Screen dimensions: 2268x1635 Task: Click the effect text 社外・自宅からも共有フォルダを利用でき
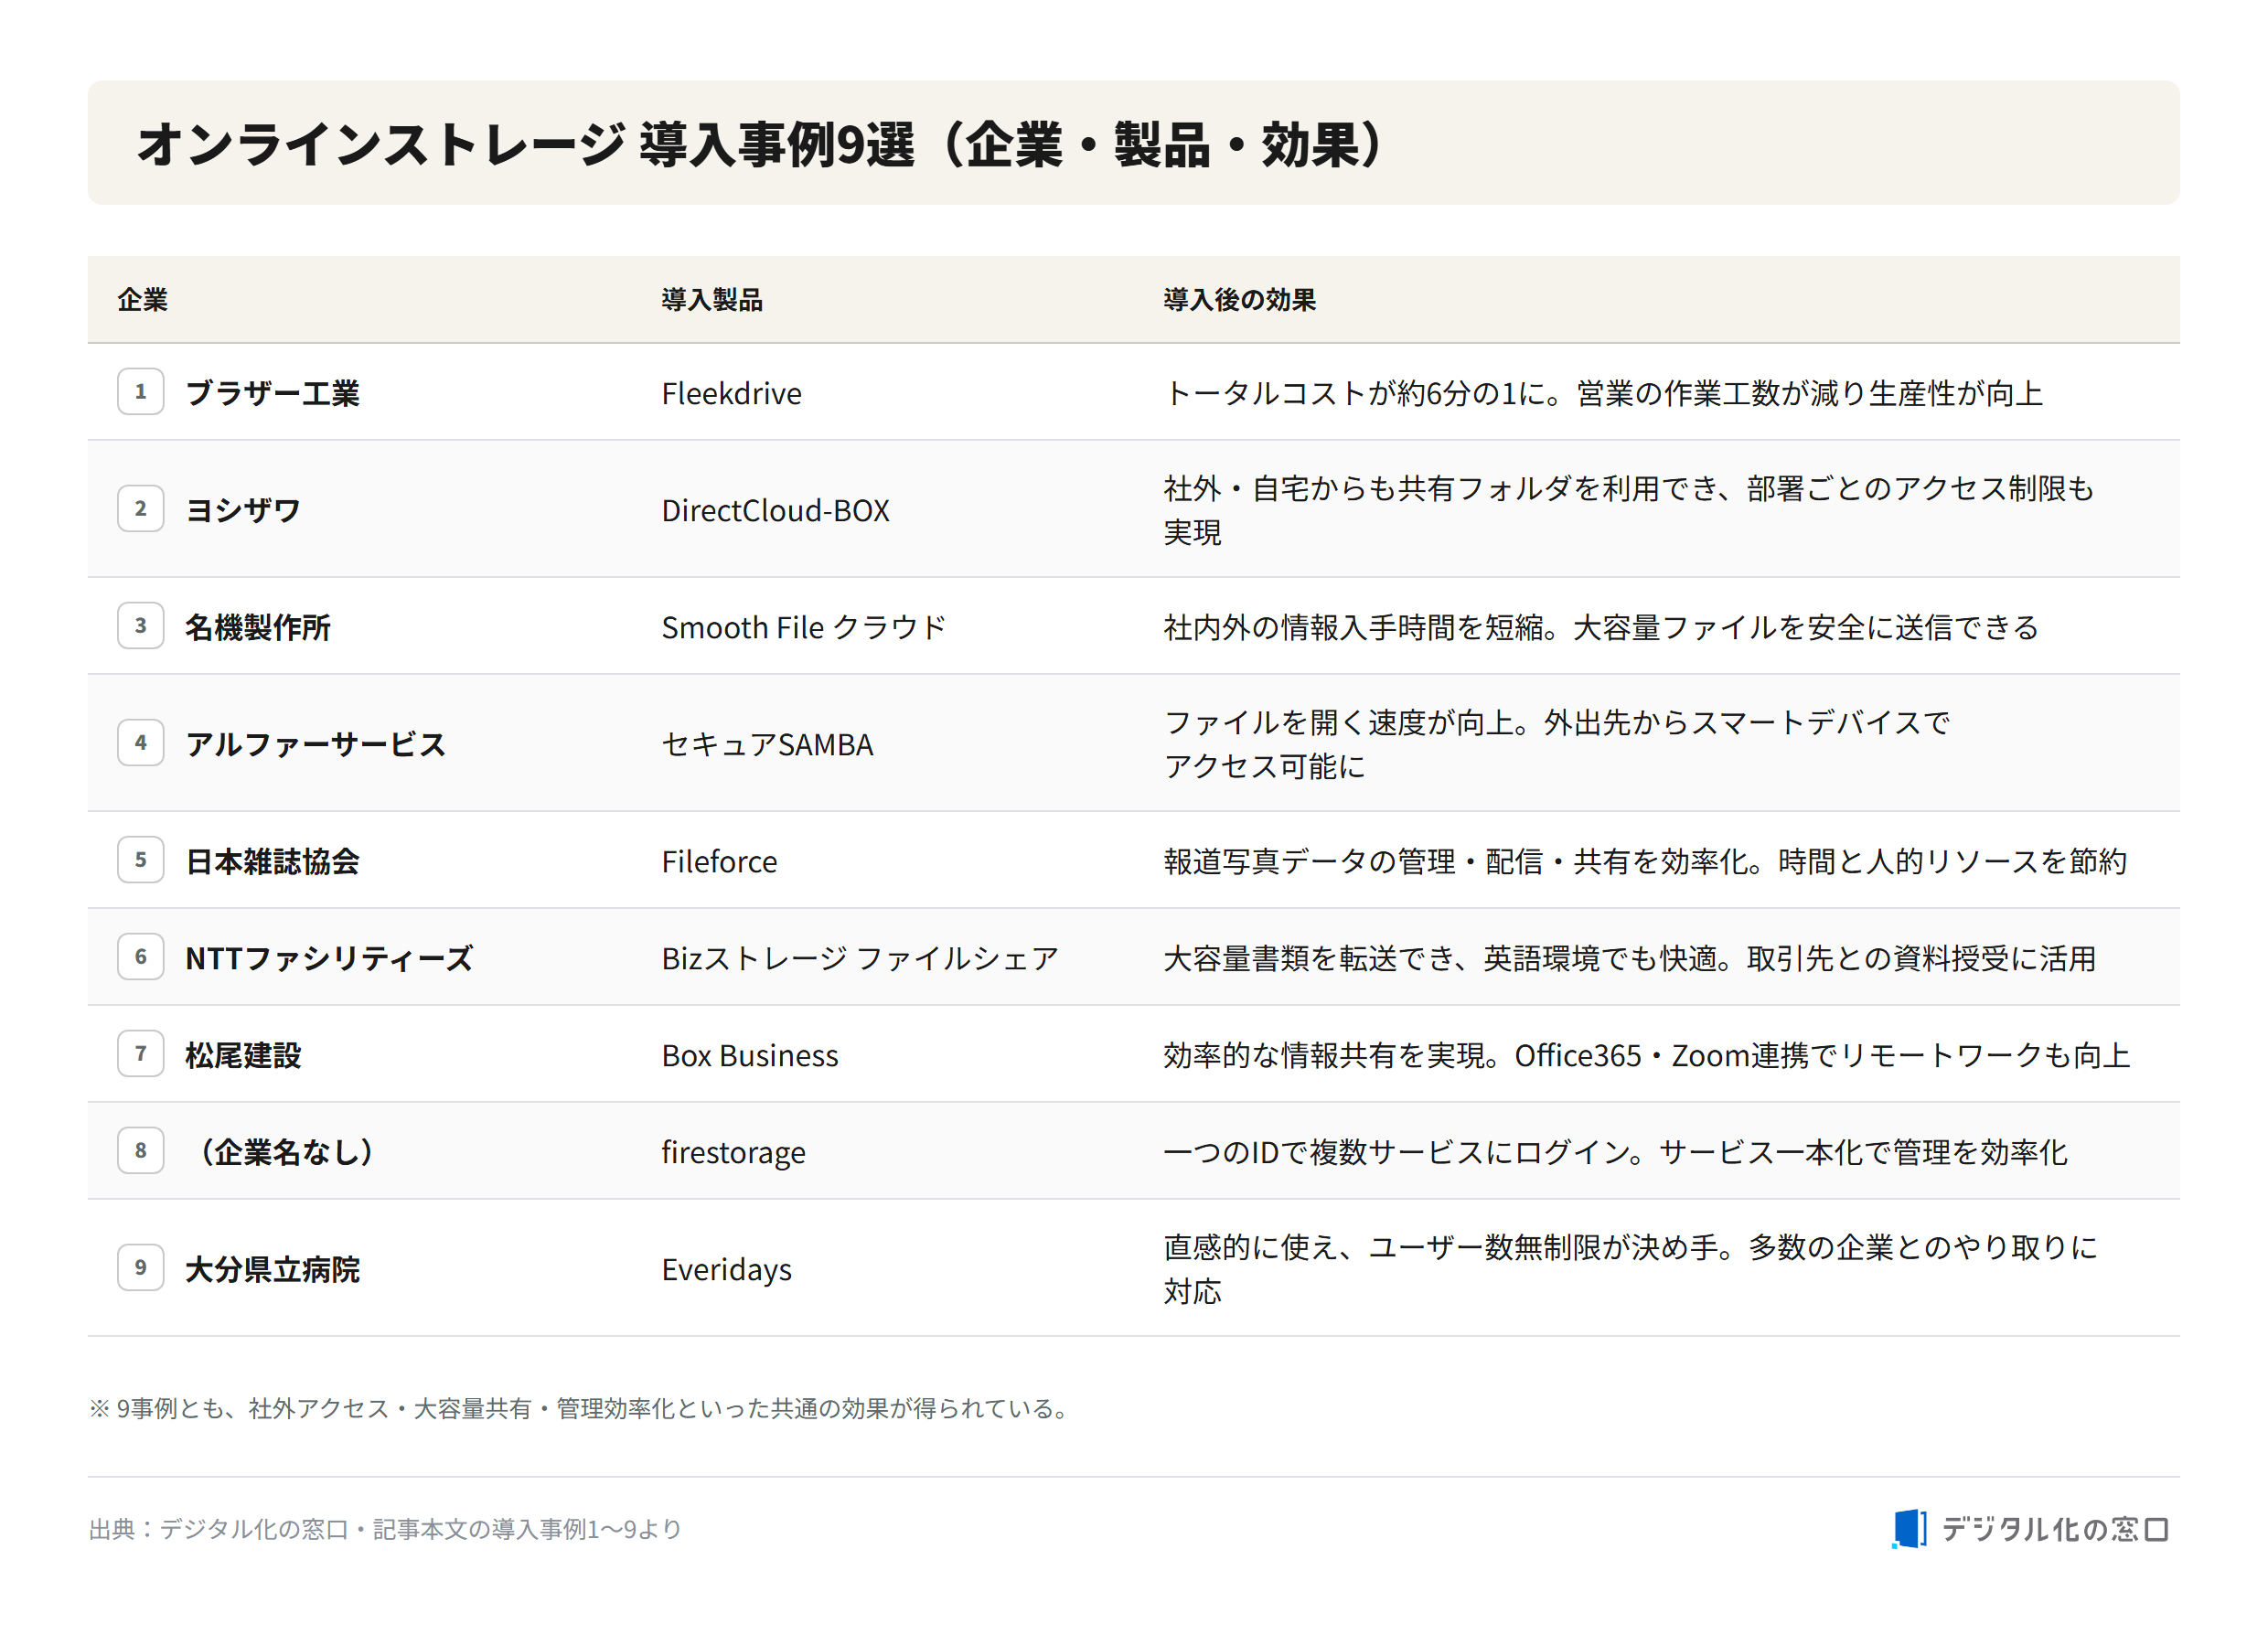[1440, 488]
